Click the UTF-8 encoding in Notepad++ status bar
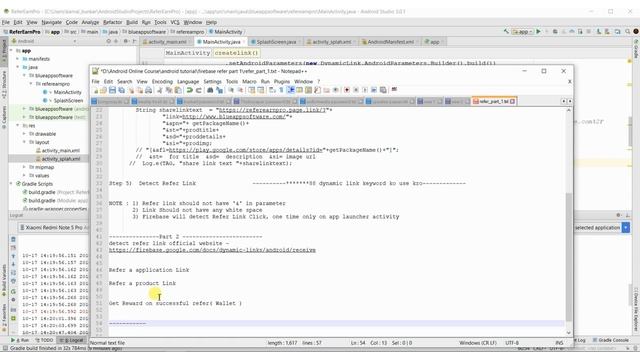 pos(512,343)
